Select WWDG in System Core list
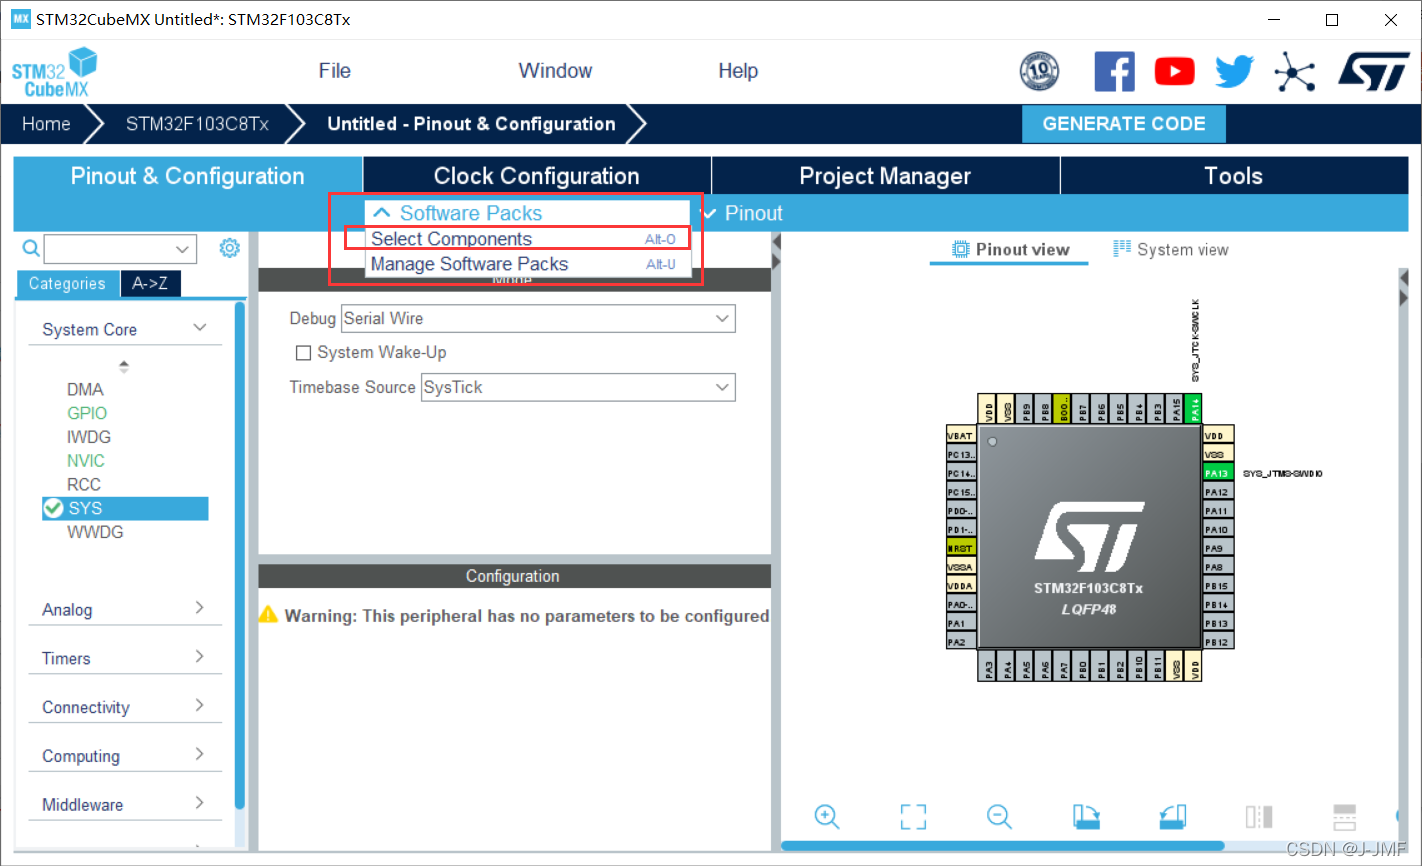The image size is (1422, 866). point(95,532)
